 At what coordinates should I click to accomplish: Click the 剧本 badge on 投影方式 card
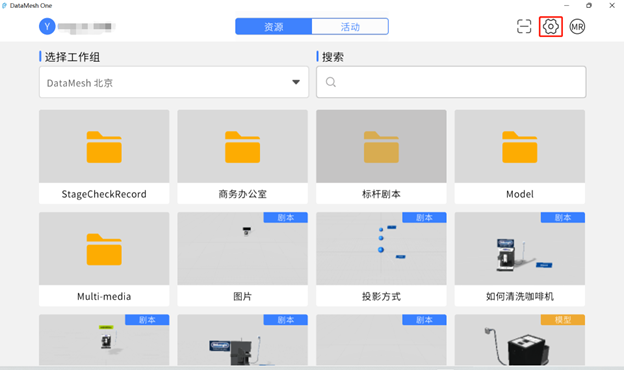click(x=424, y=218)
